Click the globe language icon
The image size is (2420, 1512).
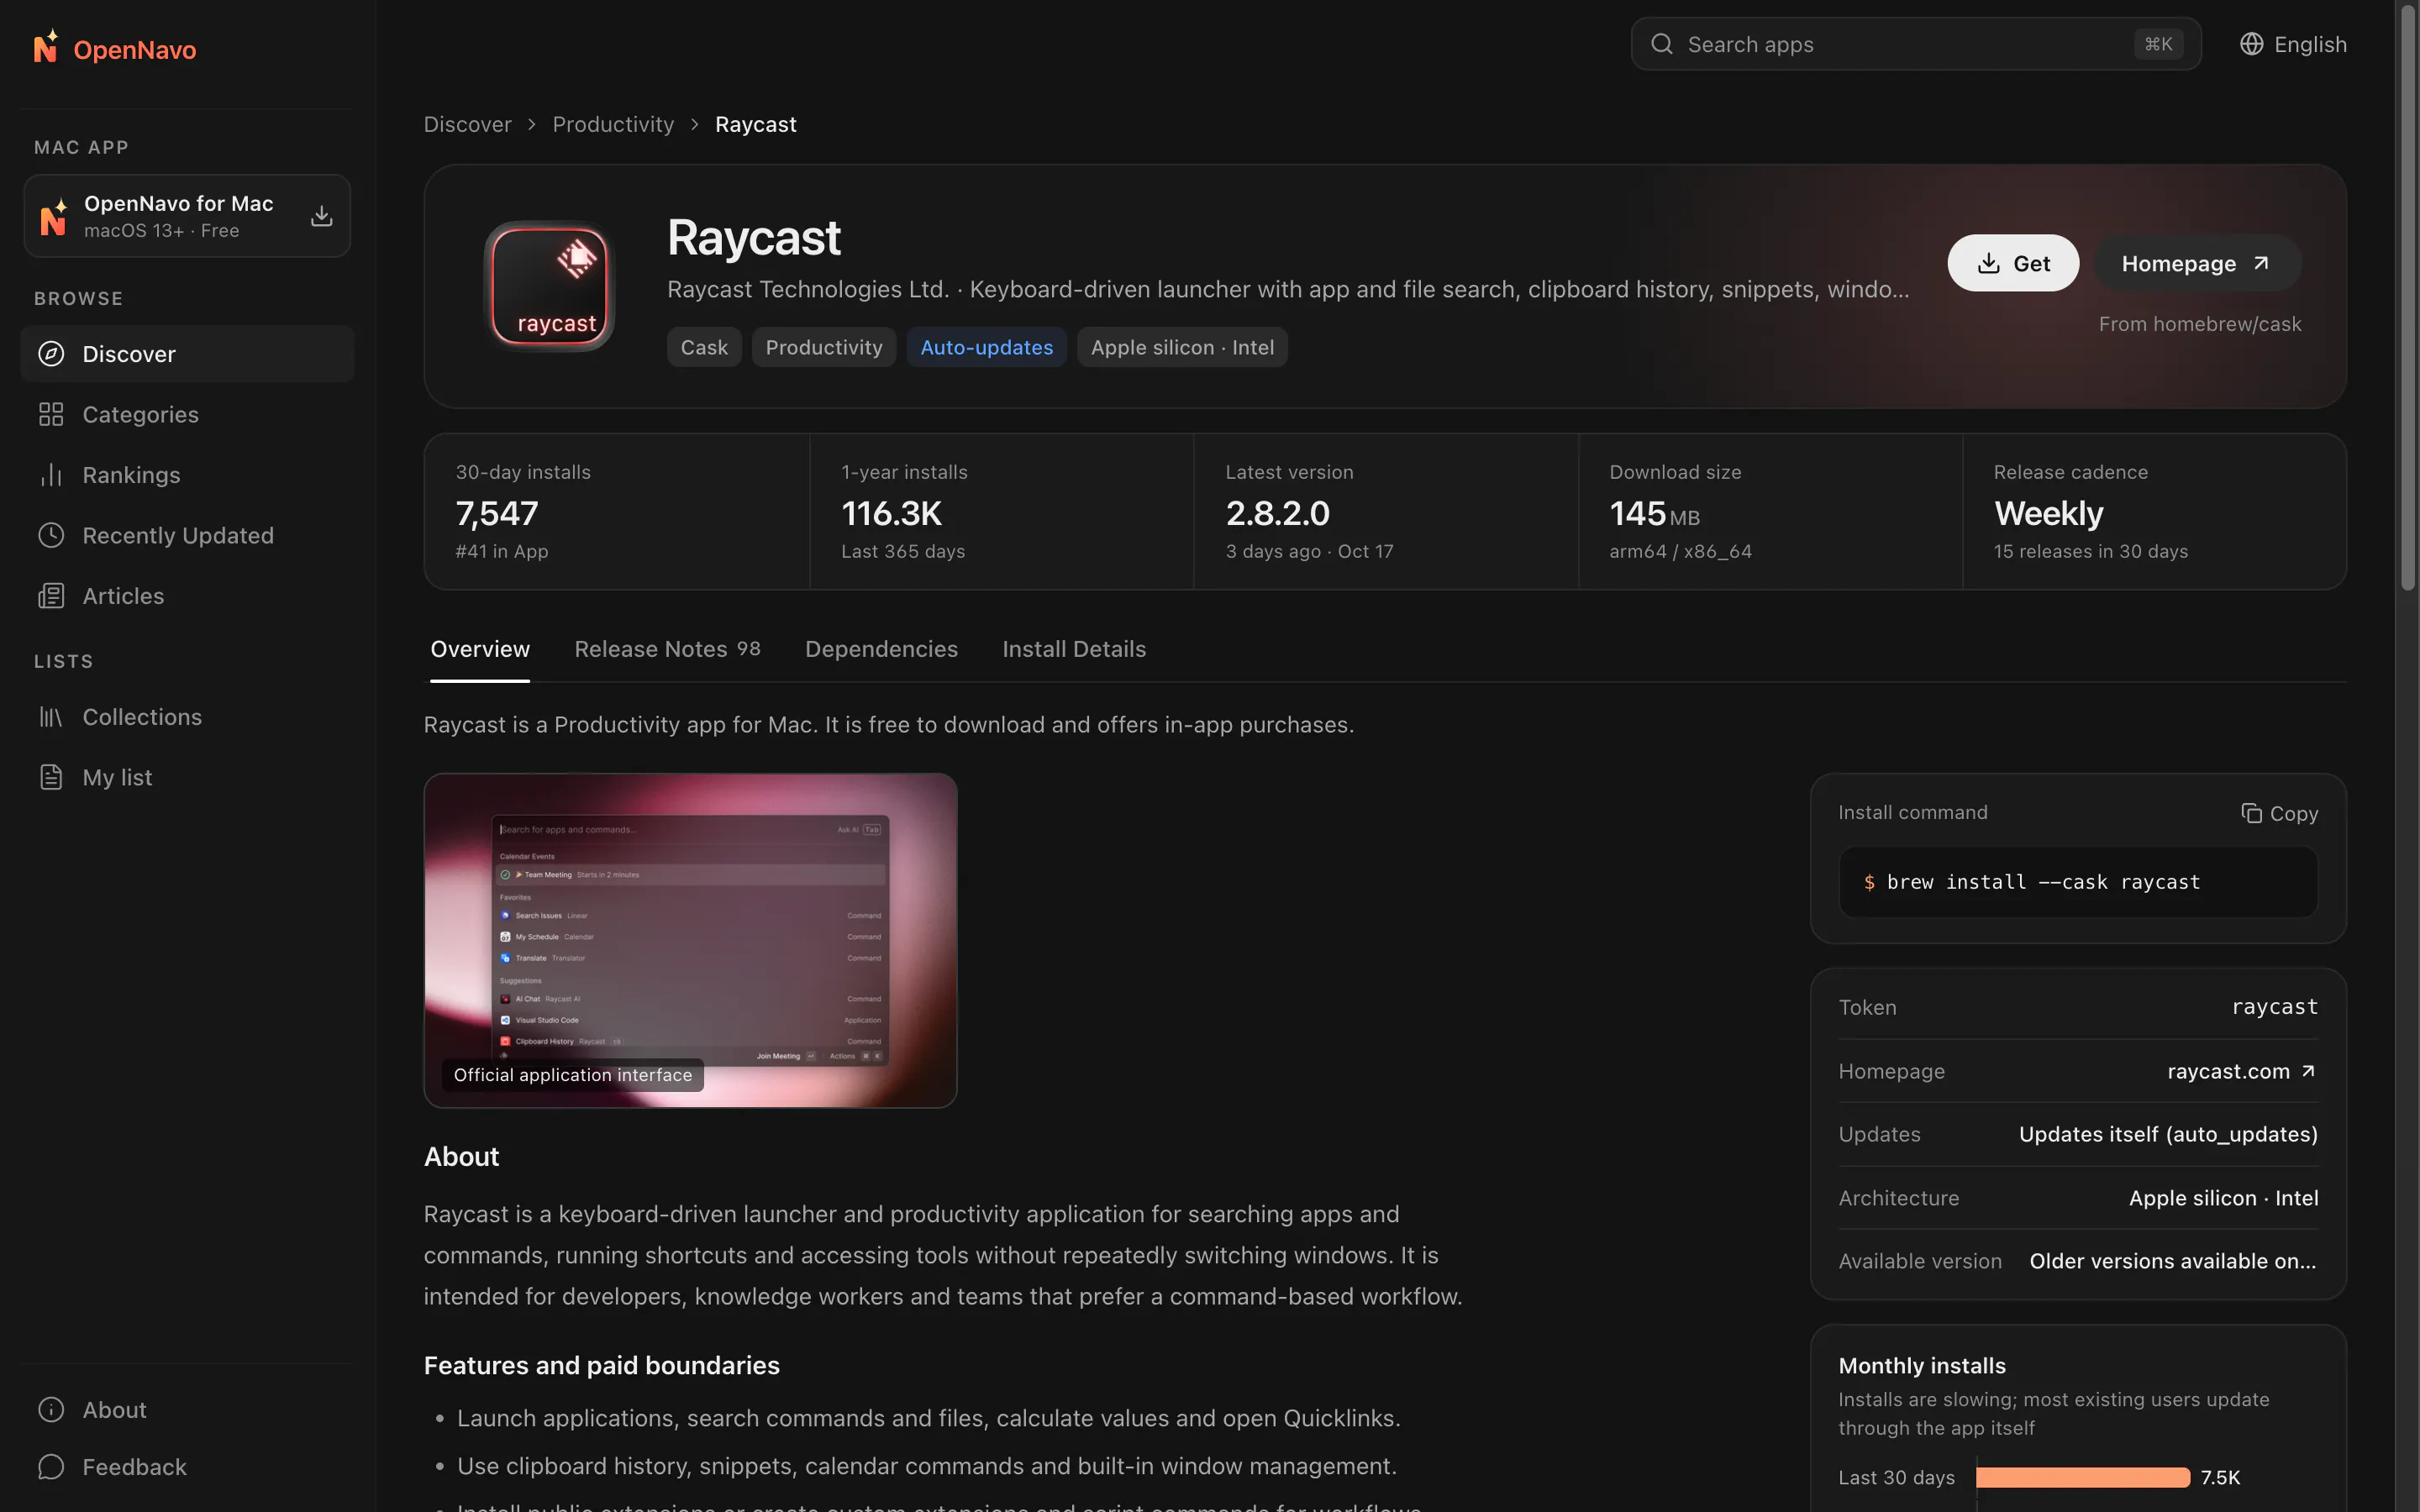2251,44
